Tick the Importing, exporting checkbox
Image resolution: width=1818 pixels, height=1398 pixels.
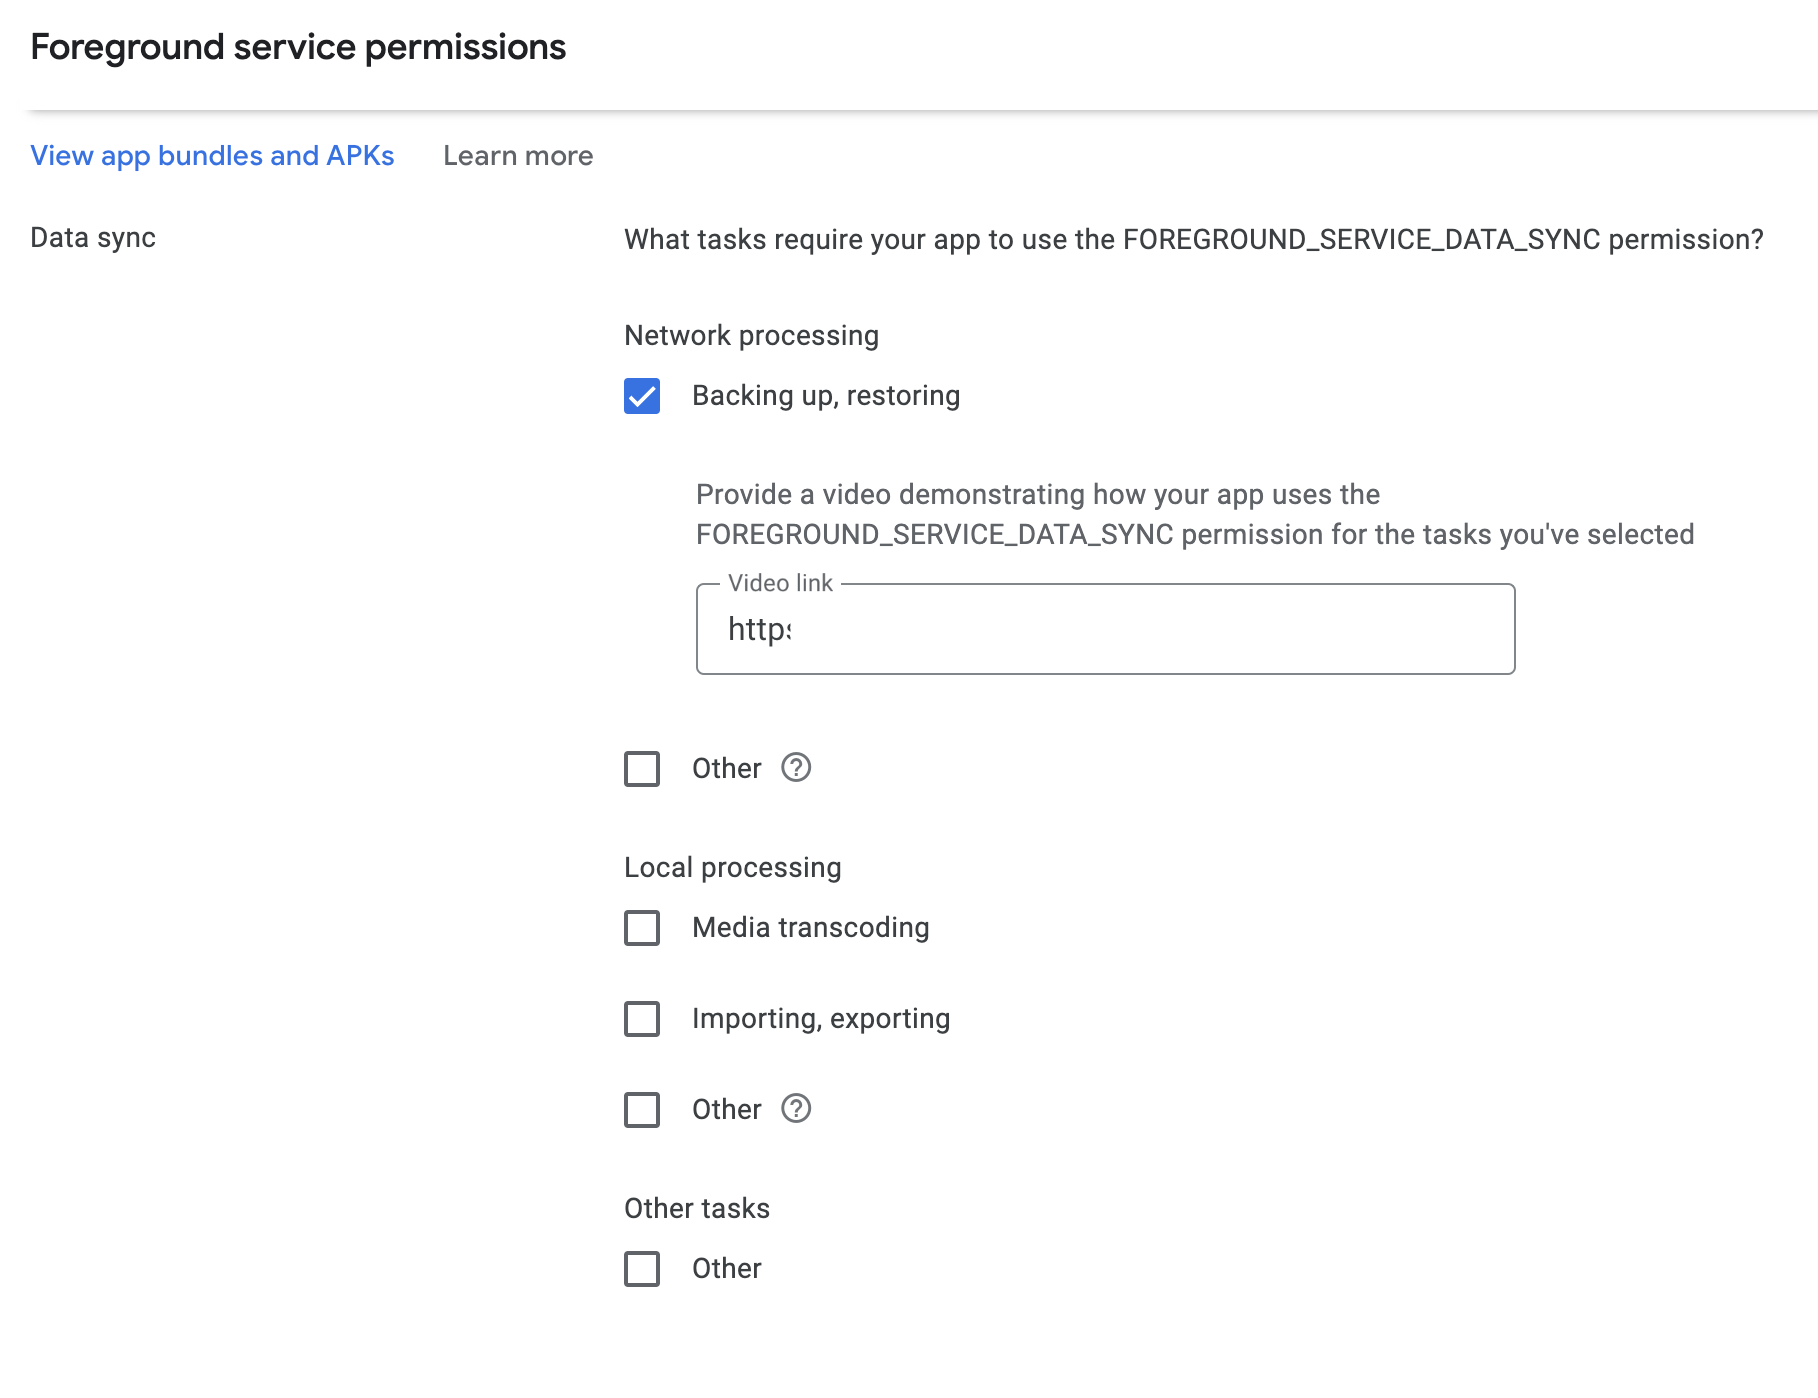(642, 1019)
